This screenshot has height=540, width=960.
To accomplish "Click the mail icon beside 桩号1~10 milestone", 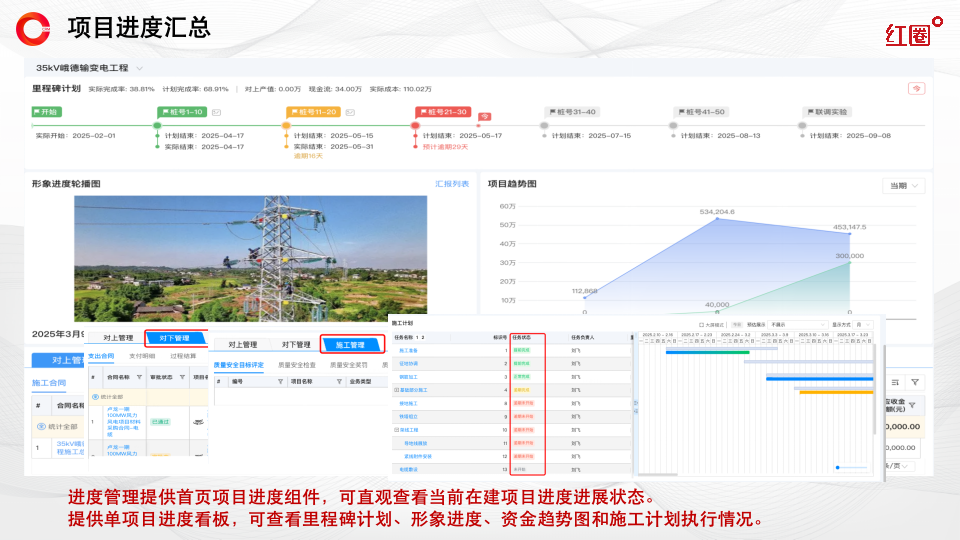I will 216,112.
